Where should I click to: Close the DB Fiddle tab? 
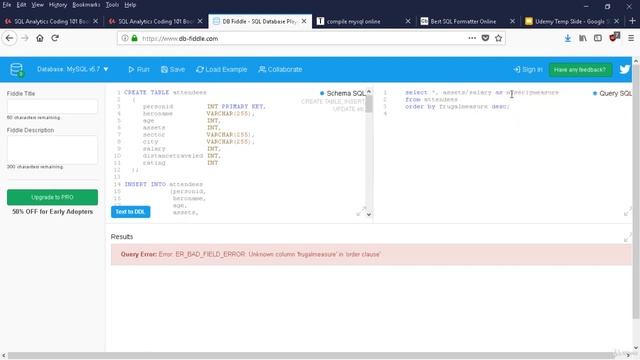pos(304,21)
